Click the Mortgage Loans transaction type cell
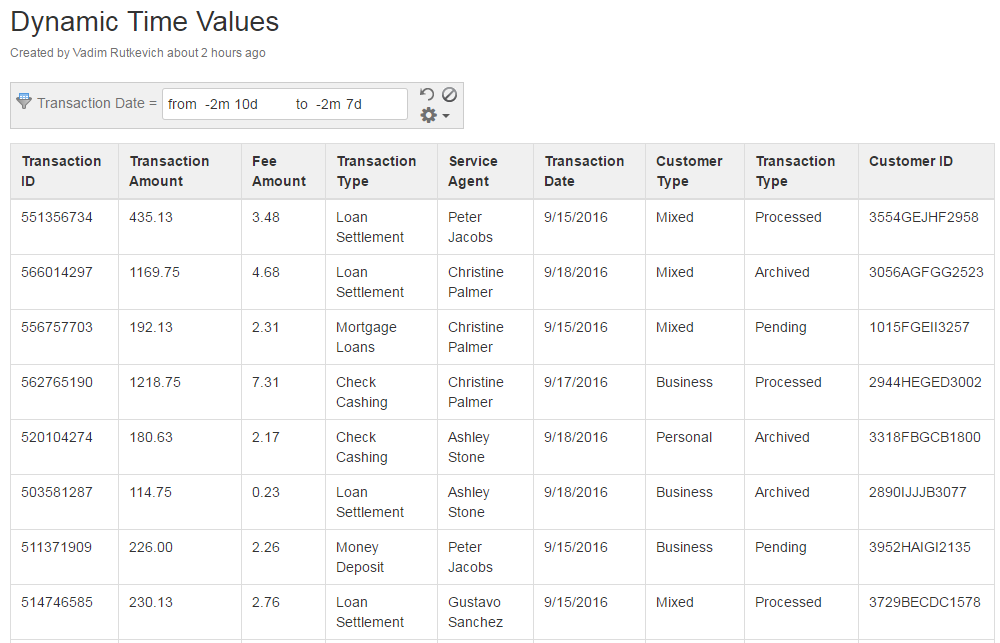Screen dimensions: 1000x643 tap(366, 337)
